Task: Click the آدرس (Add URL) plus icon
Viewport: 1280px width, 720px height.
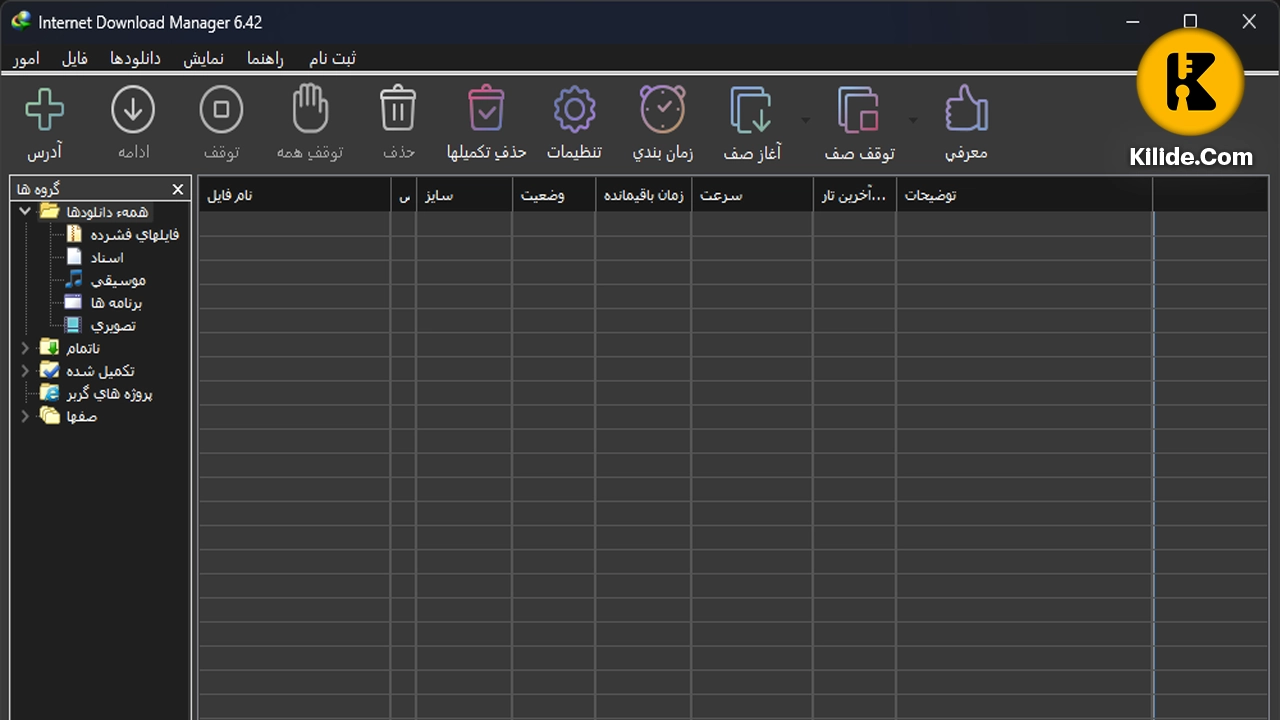Action: 44,110
